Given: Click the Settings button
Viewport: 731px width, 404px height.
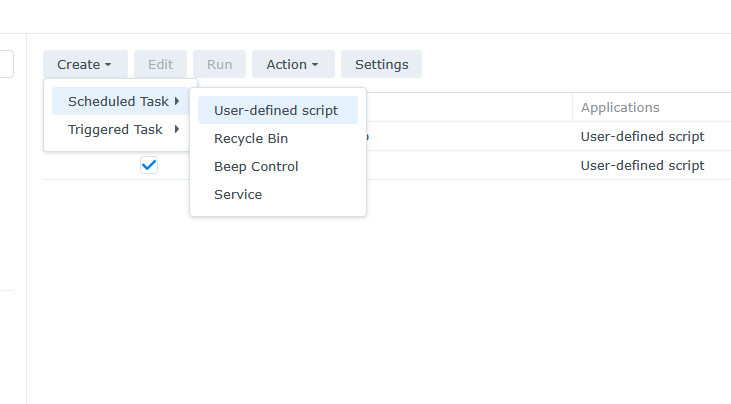Looking at the screenshot, I should (x=381, y=64).
